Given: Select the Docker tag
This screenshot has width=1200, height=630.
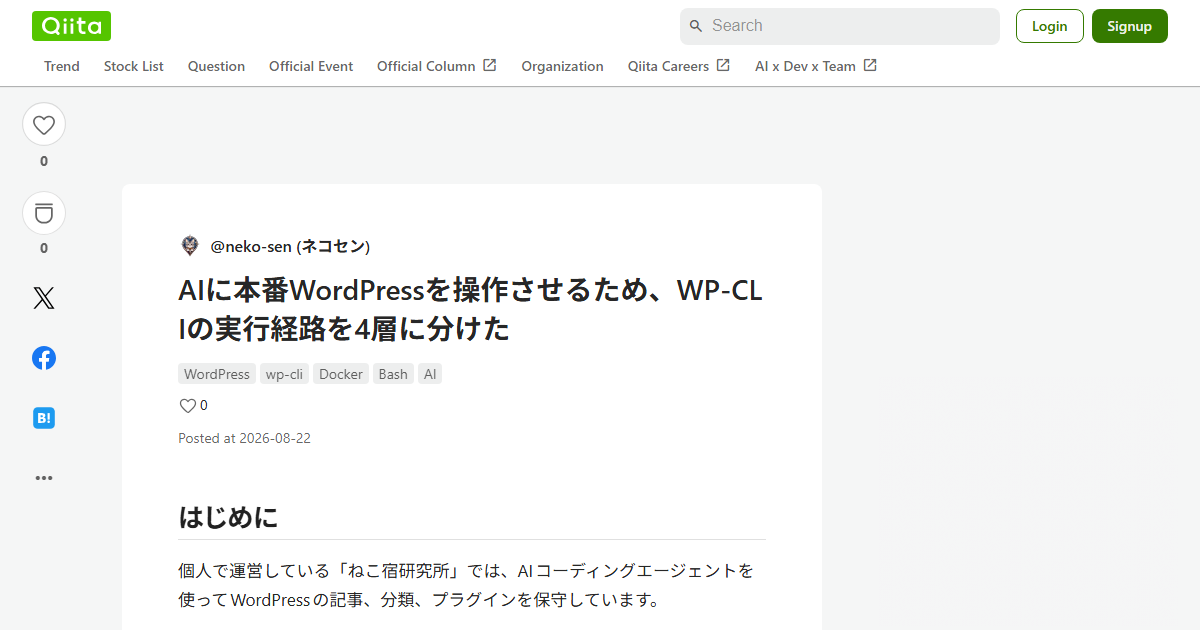Looking at the screenshot, I should click(x=341, y=374).
